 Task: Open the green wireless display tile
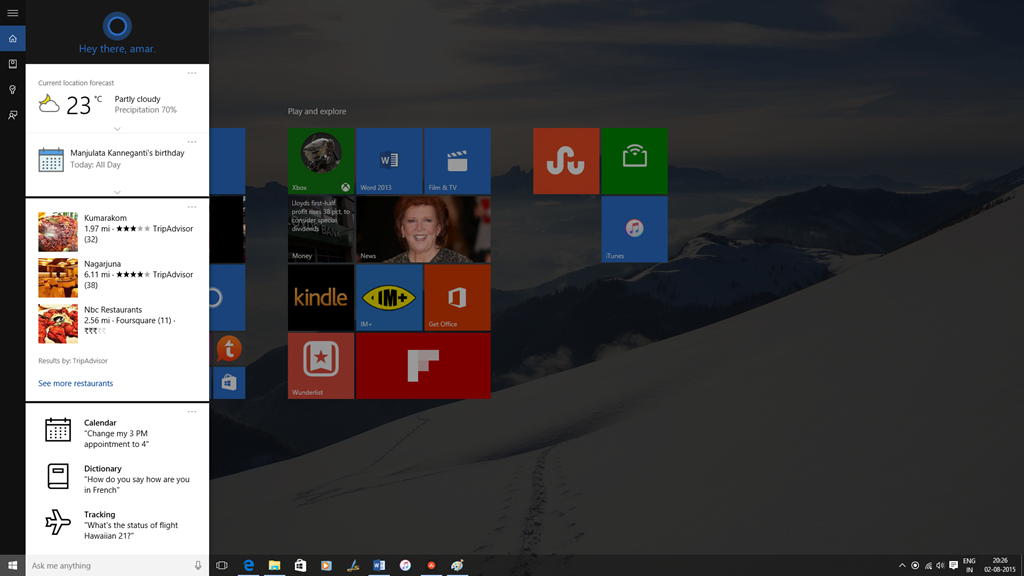635,161
